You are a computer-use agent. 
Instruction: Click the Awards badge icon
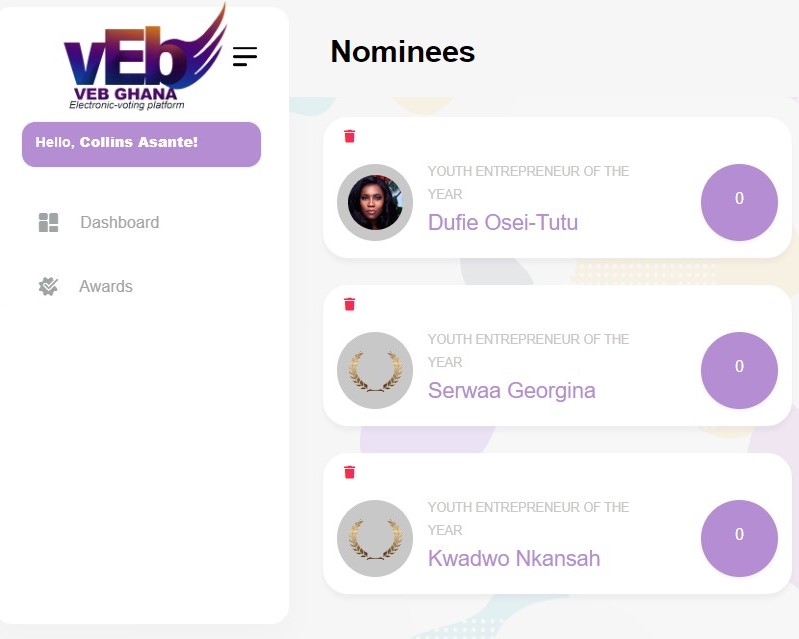point(48,287)
